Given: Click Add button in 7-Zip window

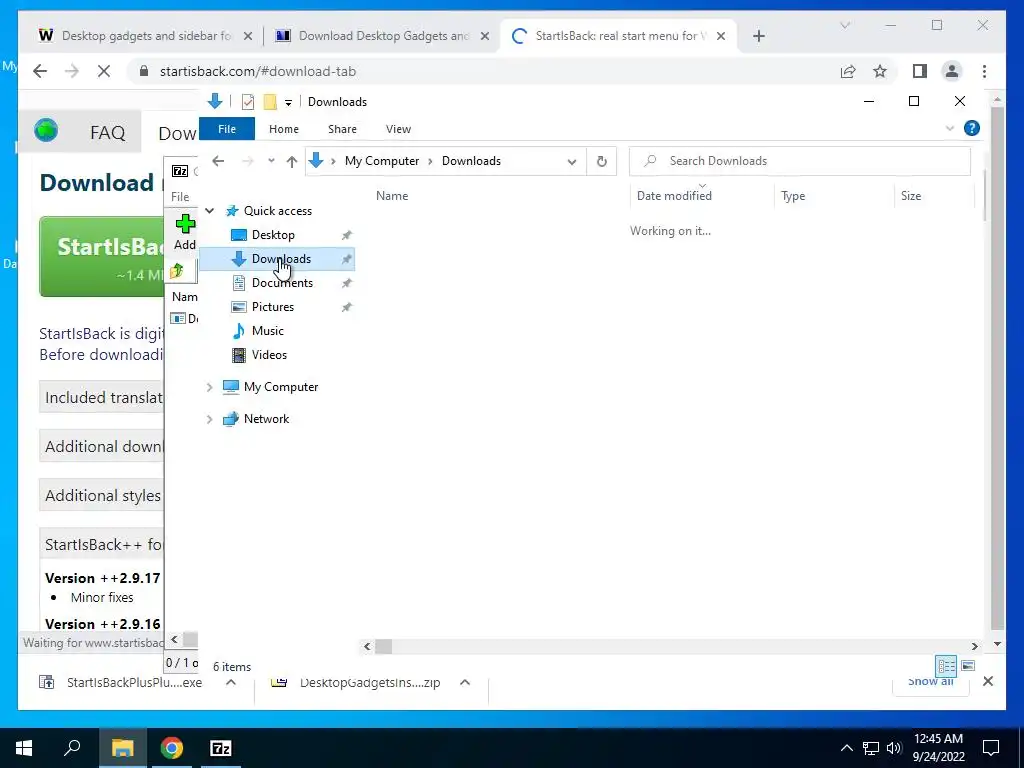Looking at the screenshot, I should pos(185,232).
